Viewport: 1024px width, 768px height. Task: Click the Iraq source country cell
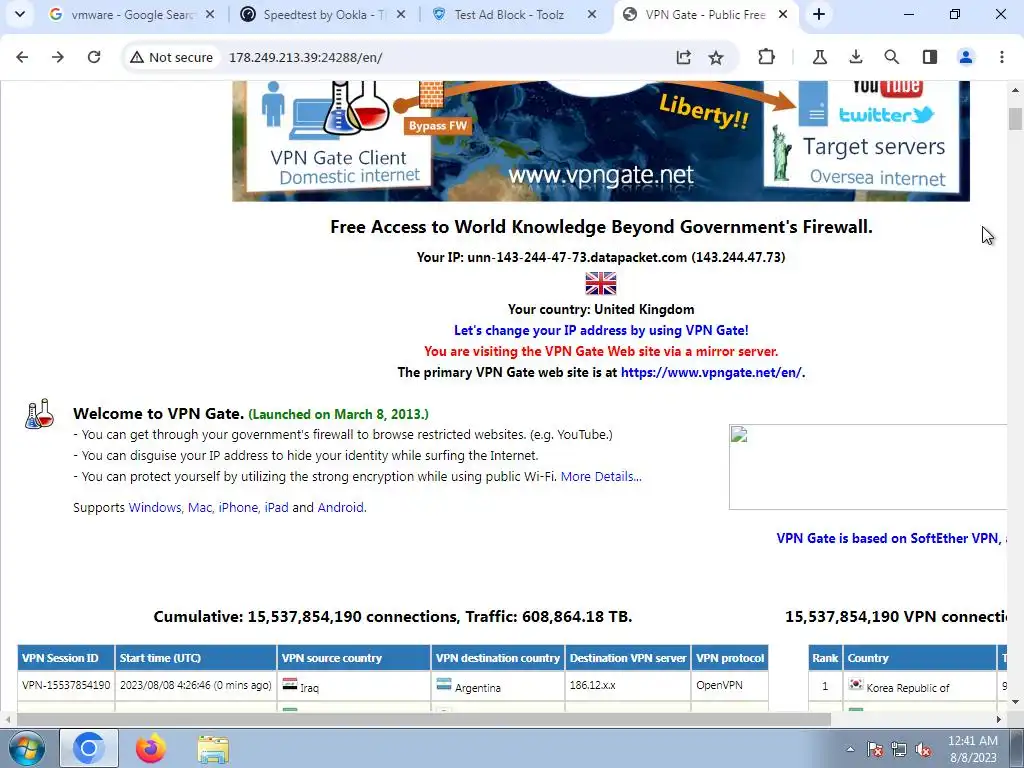coord(353,686)
